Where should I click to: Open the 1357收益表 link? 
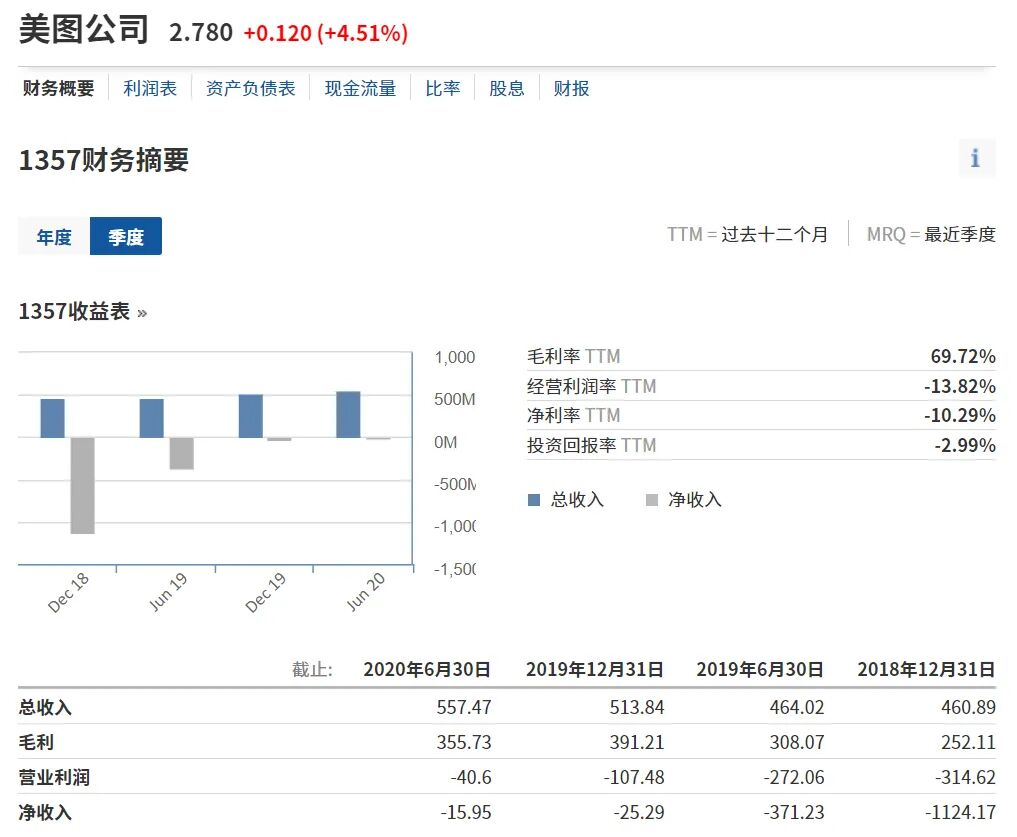coord(74,311)
